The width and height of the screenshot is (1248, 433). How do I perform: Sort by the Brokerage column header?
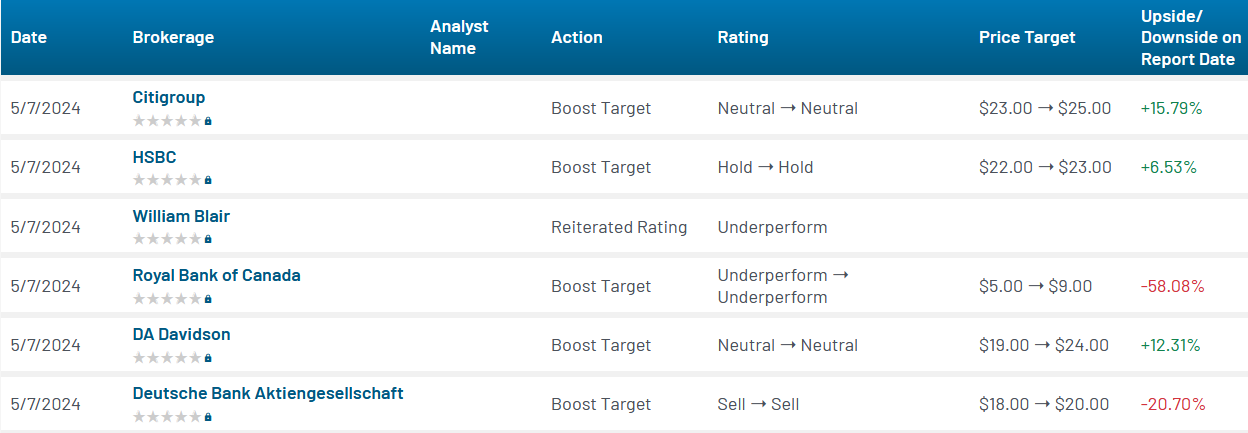click(x=173, y=38)
